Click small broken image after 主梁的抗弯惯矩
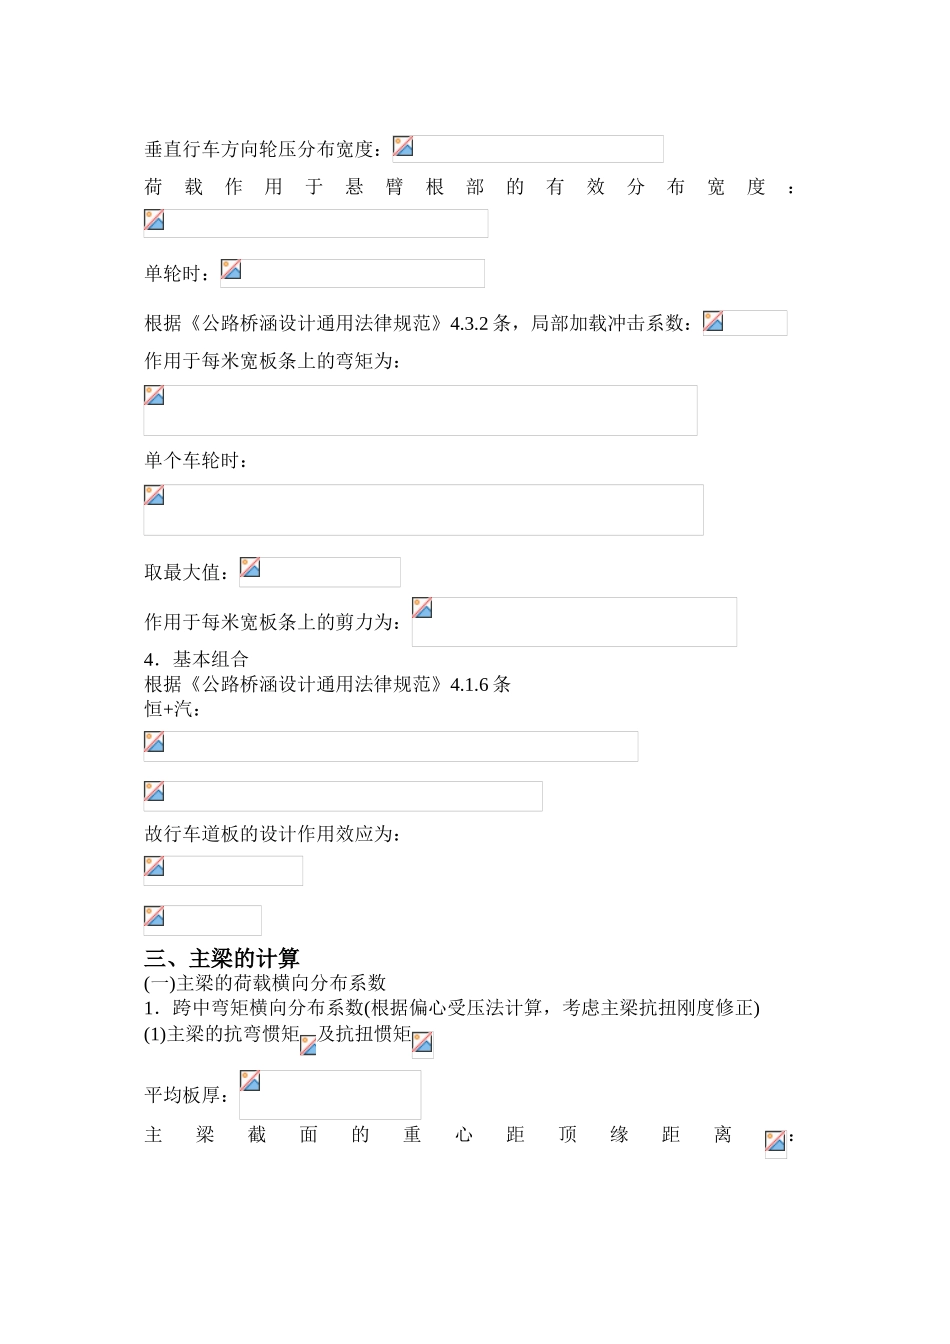This screenshot has height=1344, width=950. pos(308,1046)
